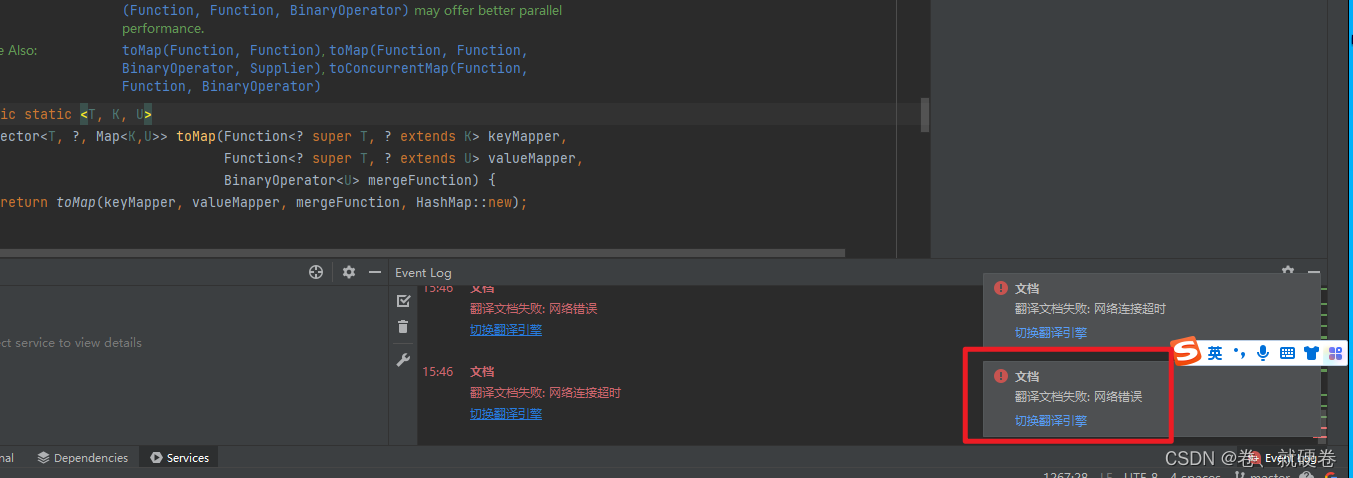Click 文档 title in 网络错误 notification
This screenshot has height=478, width=1353.
click(x=1027, y=376)
